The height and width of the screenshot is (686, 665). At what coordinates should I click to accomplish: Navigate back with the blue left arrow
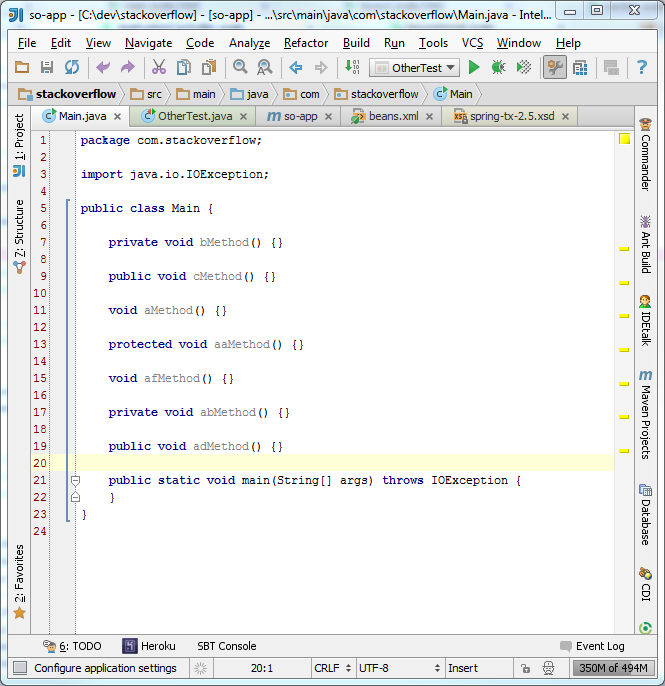pyautogui.click(x=296, y=67)
